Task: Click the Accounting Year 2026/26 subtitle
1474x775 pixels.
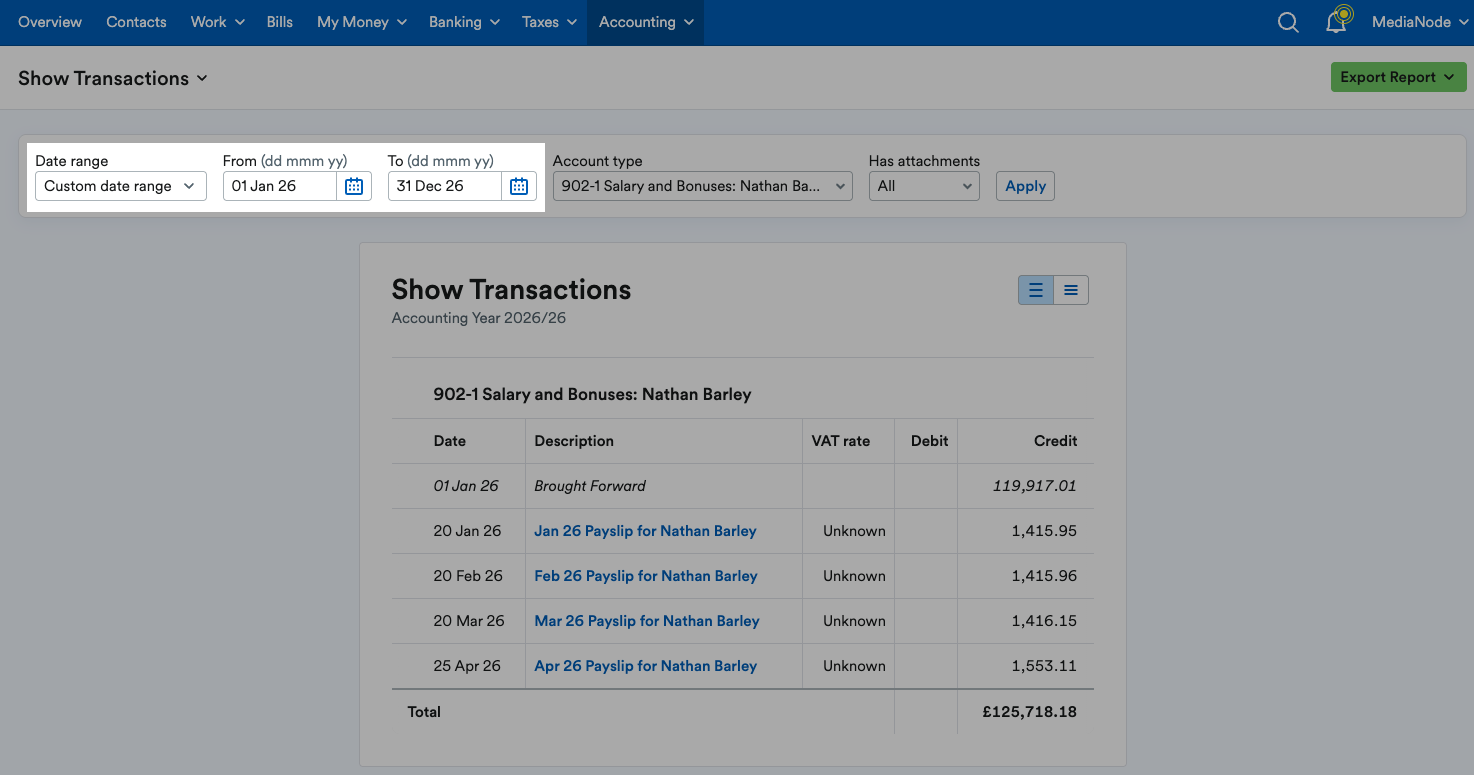Action: click(479, 318)
